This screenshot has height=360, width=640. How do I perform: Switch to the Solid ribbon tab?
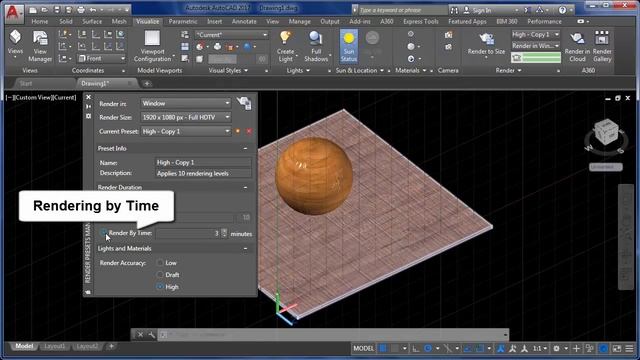point(66,21)
